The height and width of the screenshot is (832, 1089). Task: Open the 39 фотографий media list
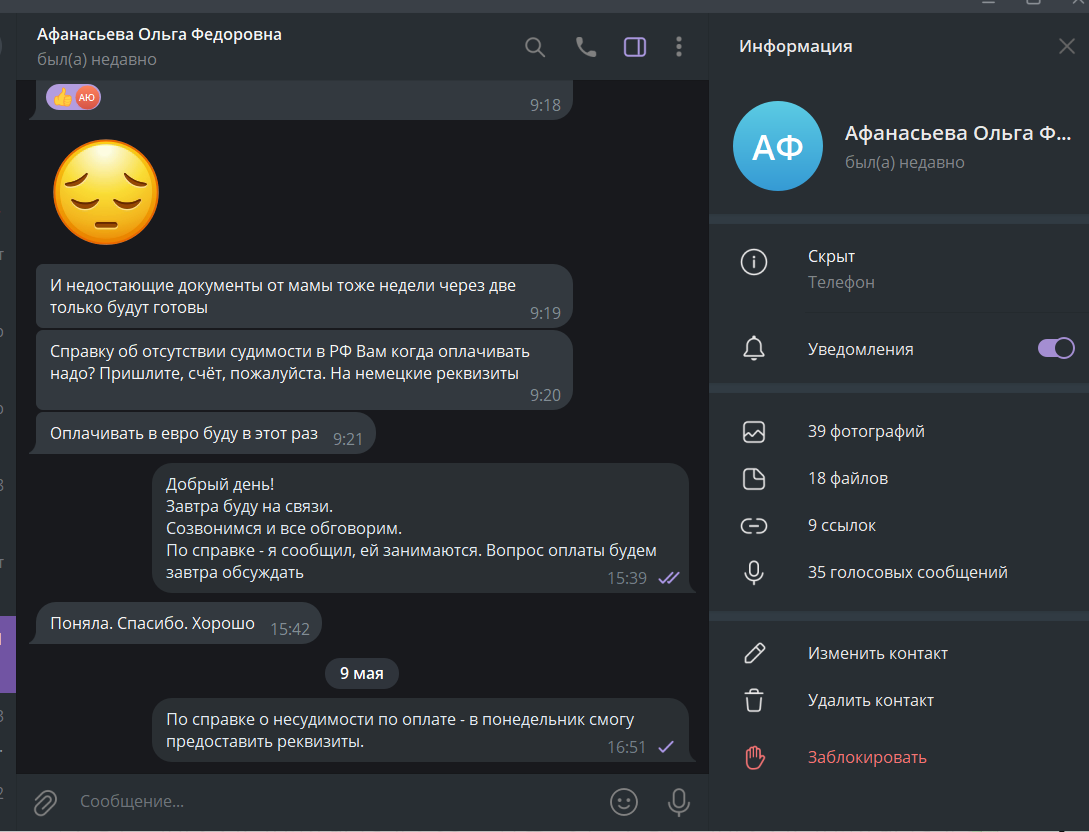point(899,431)
